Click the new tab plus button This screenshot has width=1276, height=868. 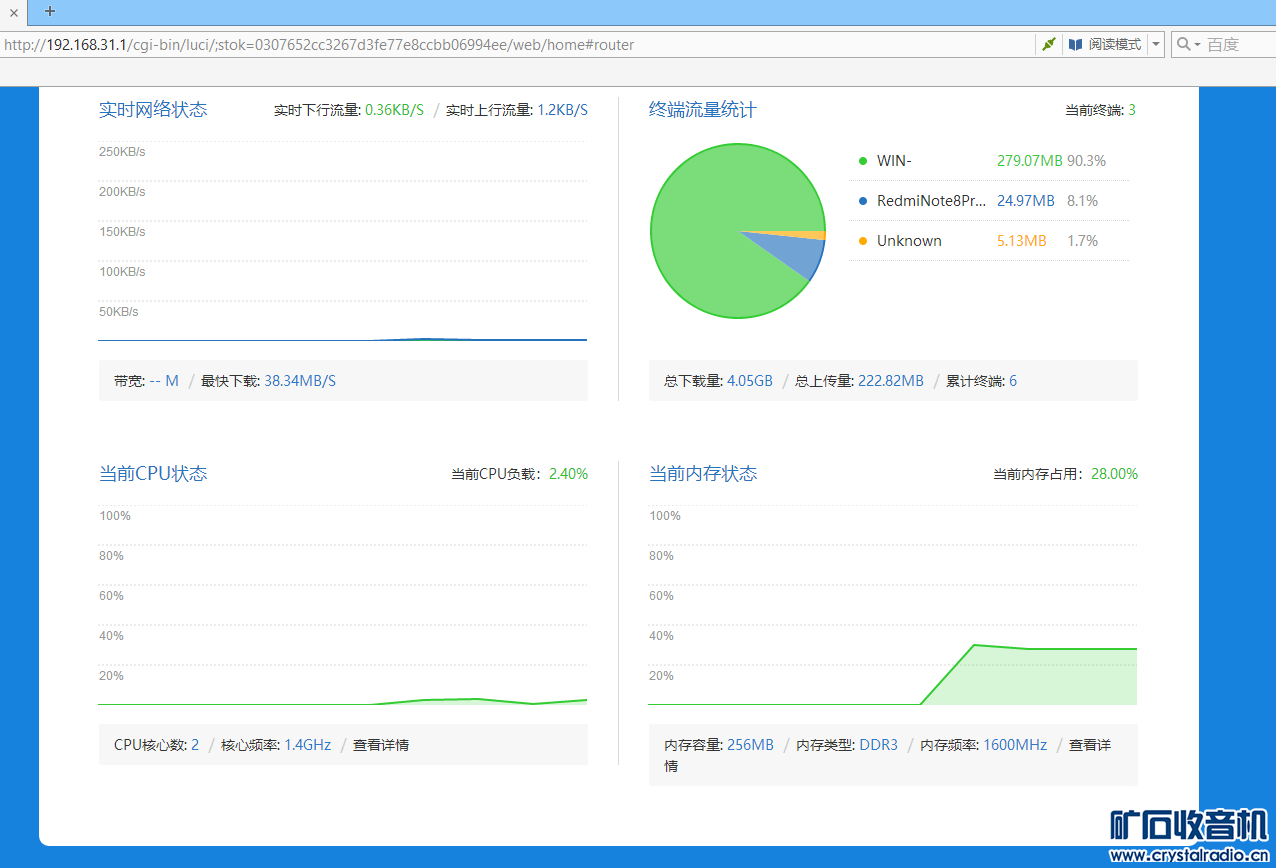[x=50, y=12]
